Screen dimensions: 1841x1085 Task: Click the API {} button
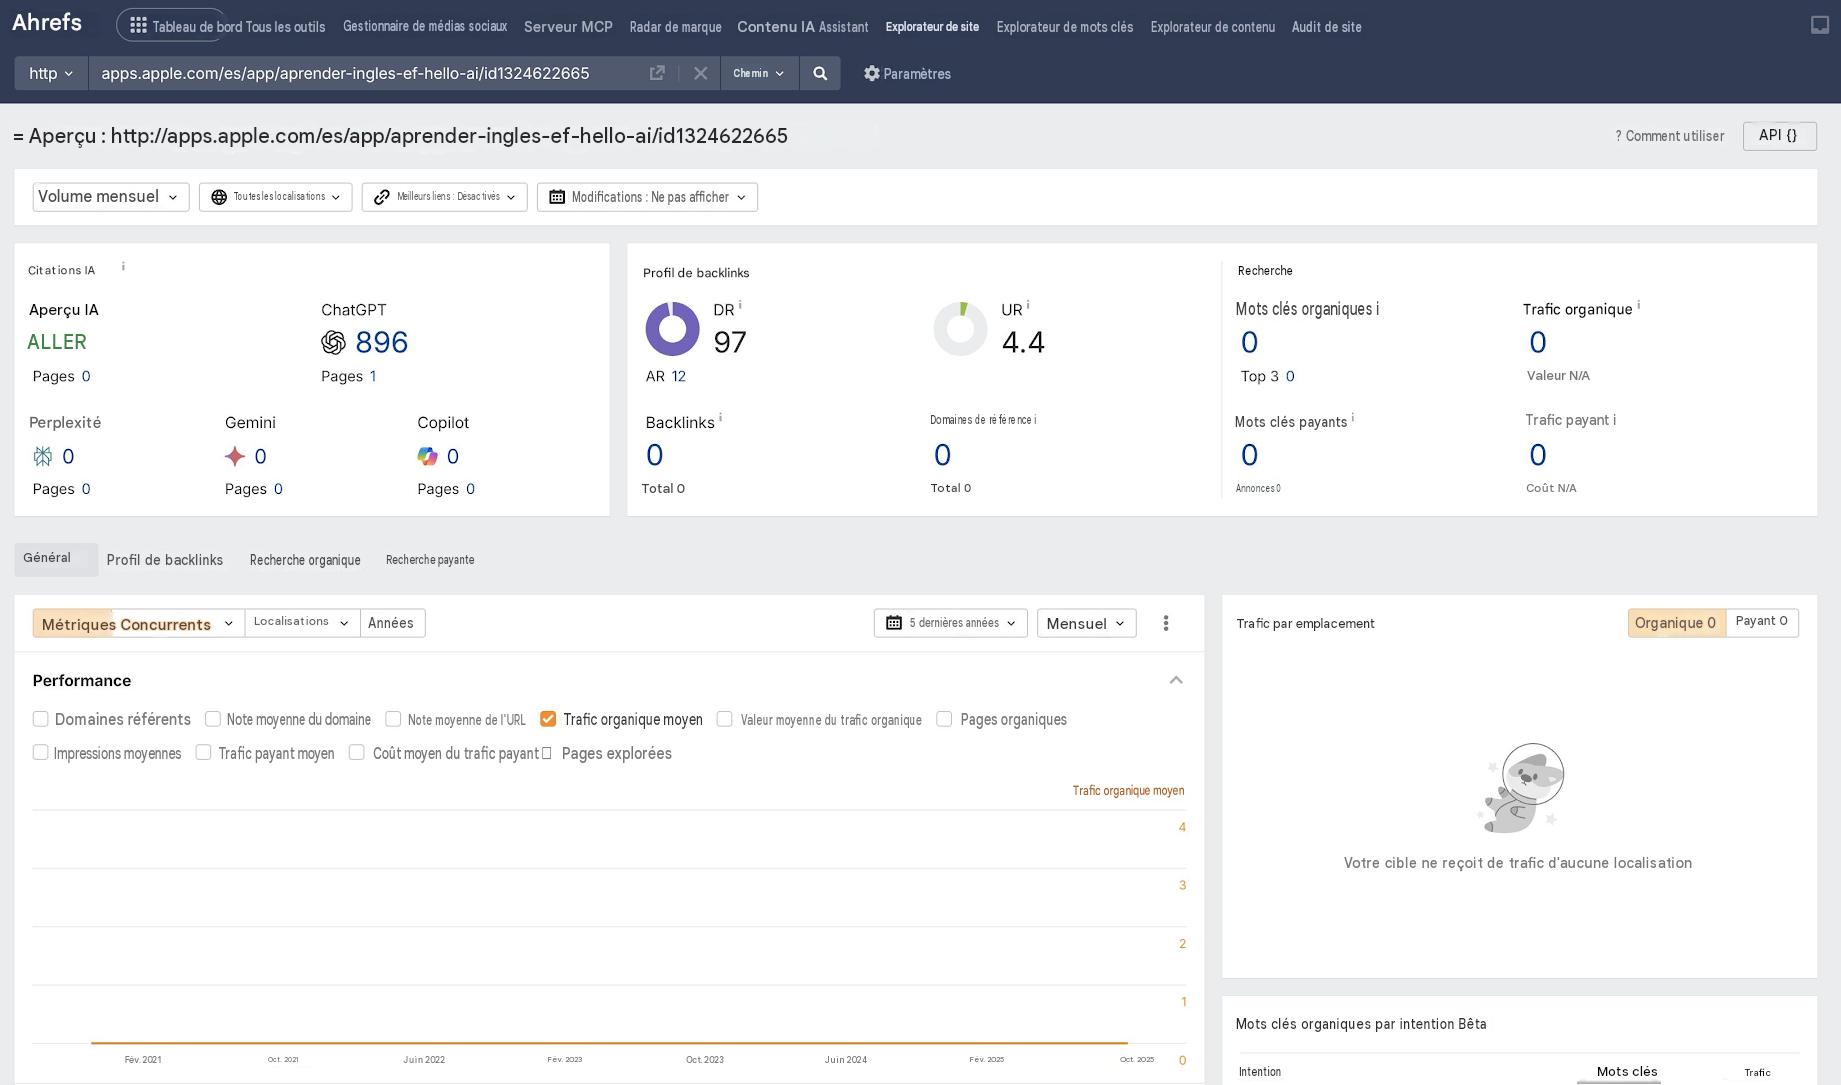[x=1779, y=136]
